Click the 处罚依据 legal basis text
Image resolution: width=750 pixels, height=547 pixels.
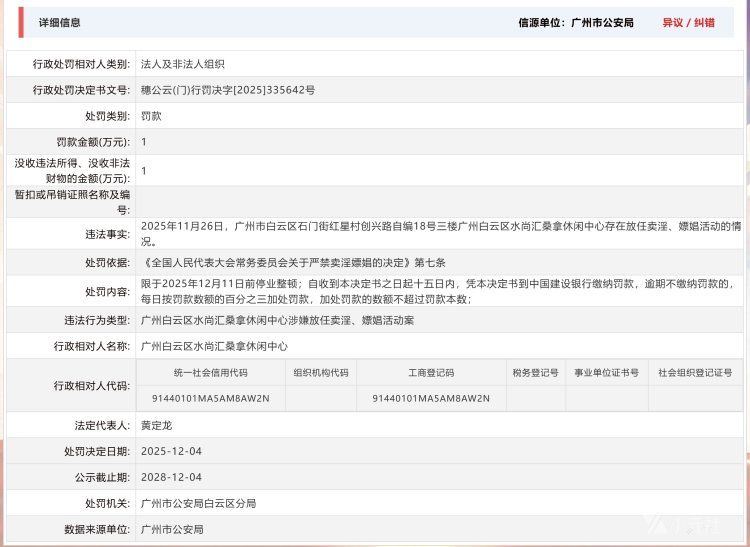[293, 263]
